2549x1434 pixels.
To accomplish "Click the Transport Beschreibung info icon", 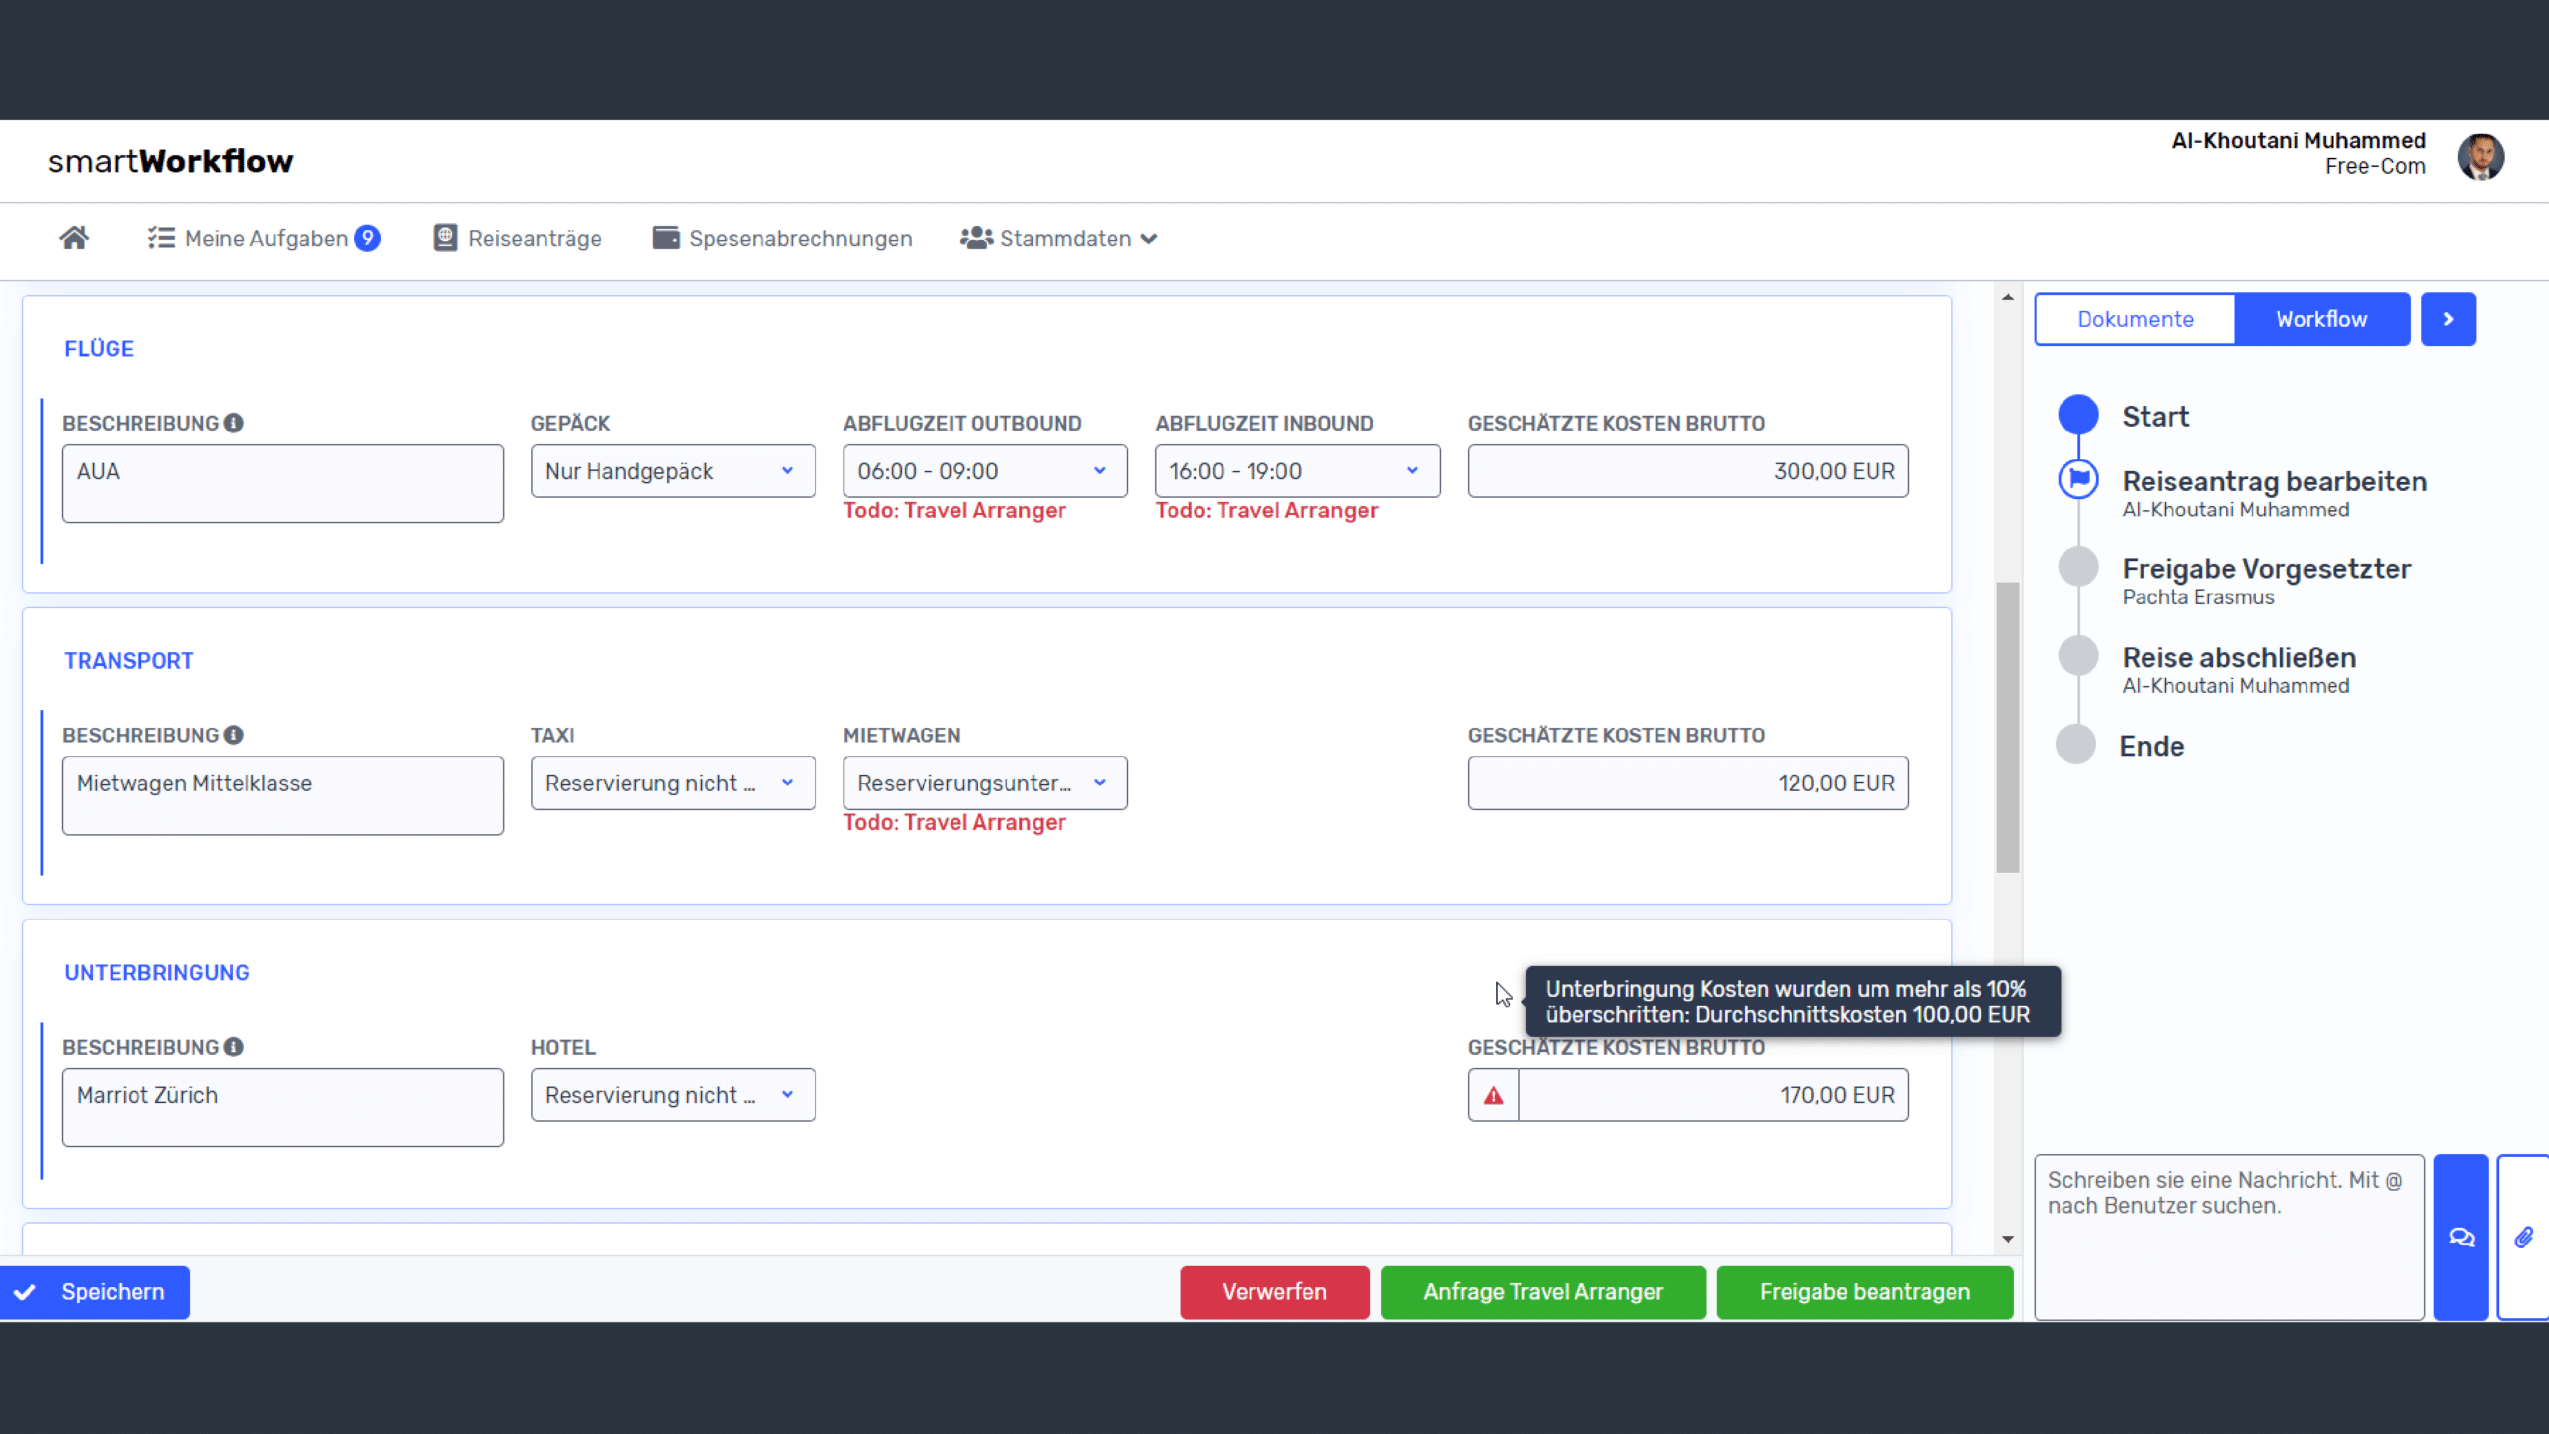I will pos(234,735).
